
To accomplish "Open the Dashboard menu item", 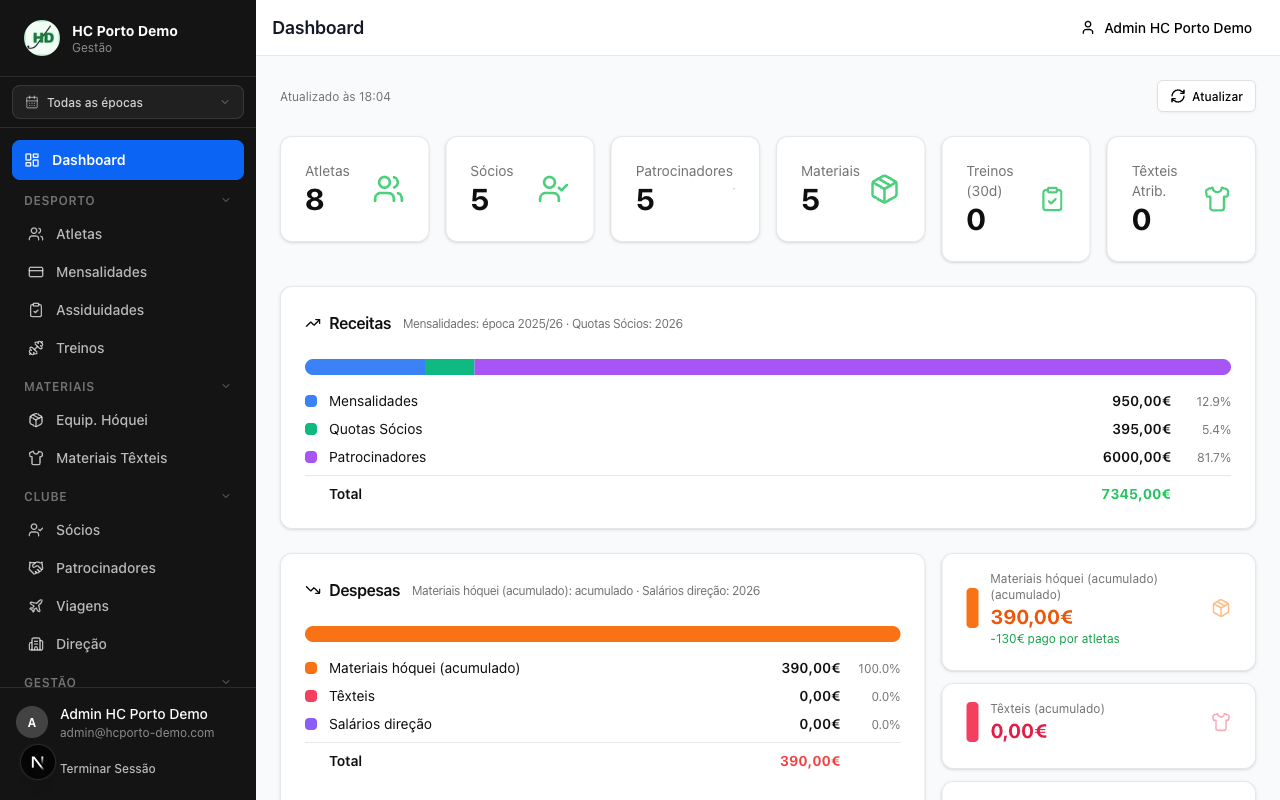I will click(128, 160).
